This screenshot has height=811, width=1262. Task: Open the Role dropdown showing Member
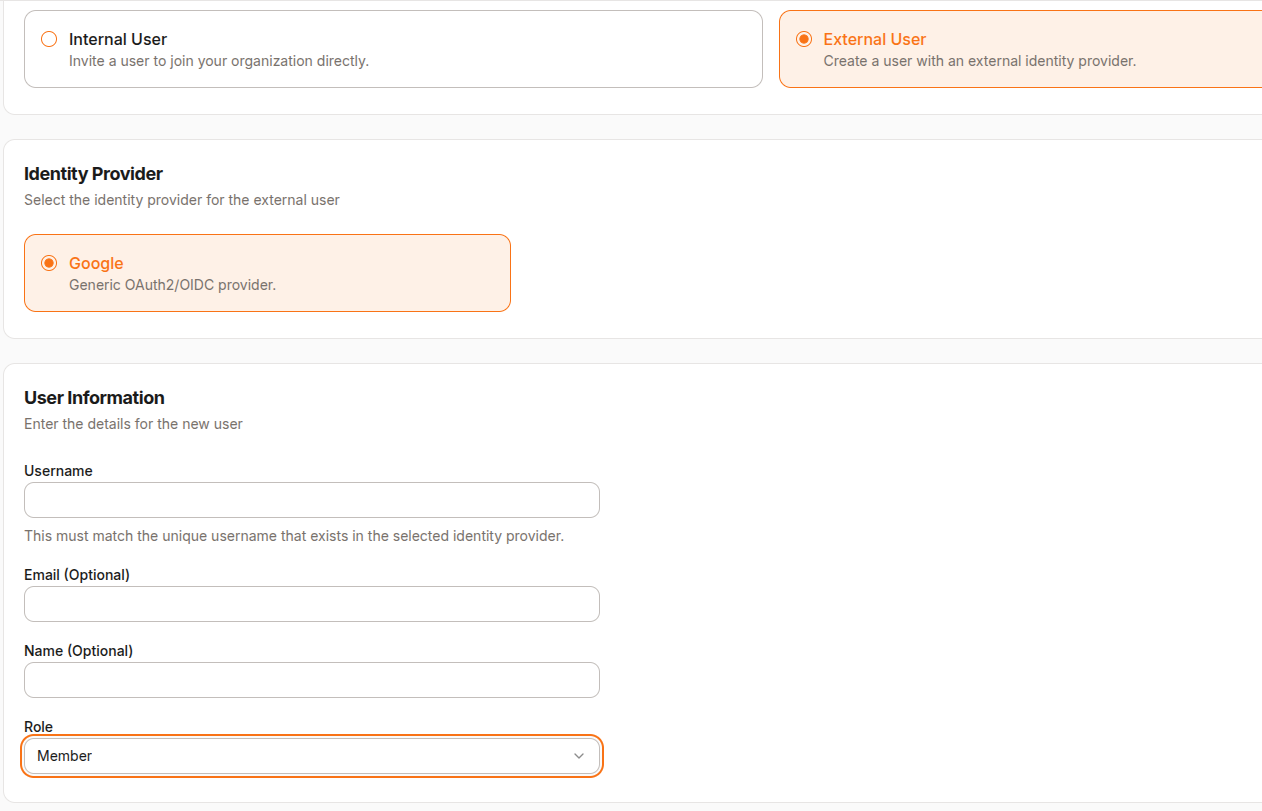point(312,756)
